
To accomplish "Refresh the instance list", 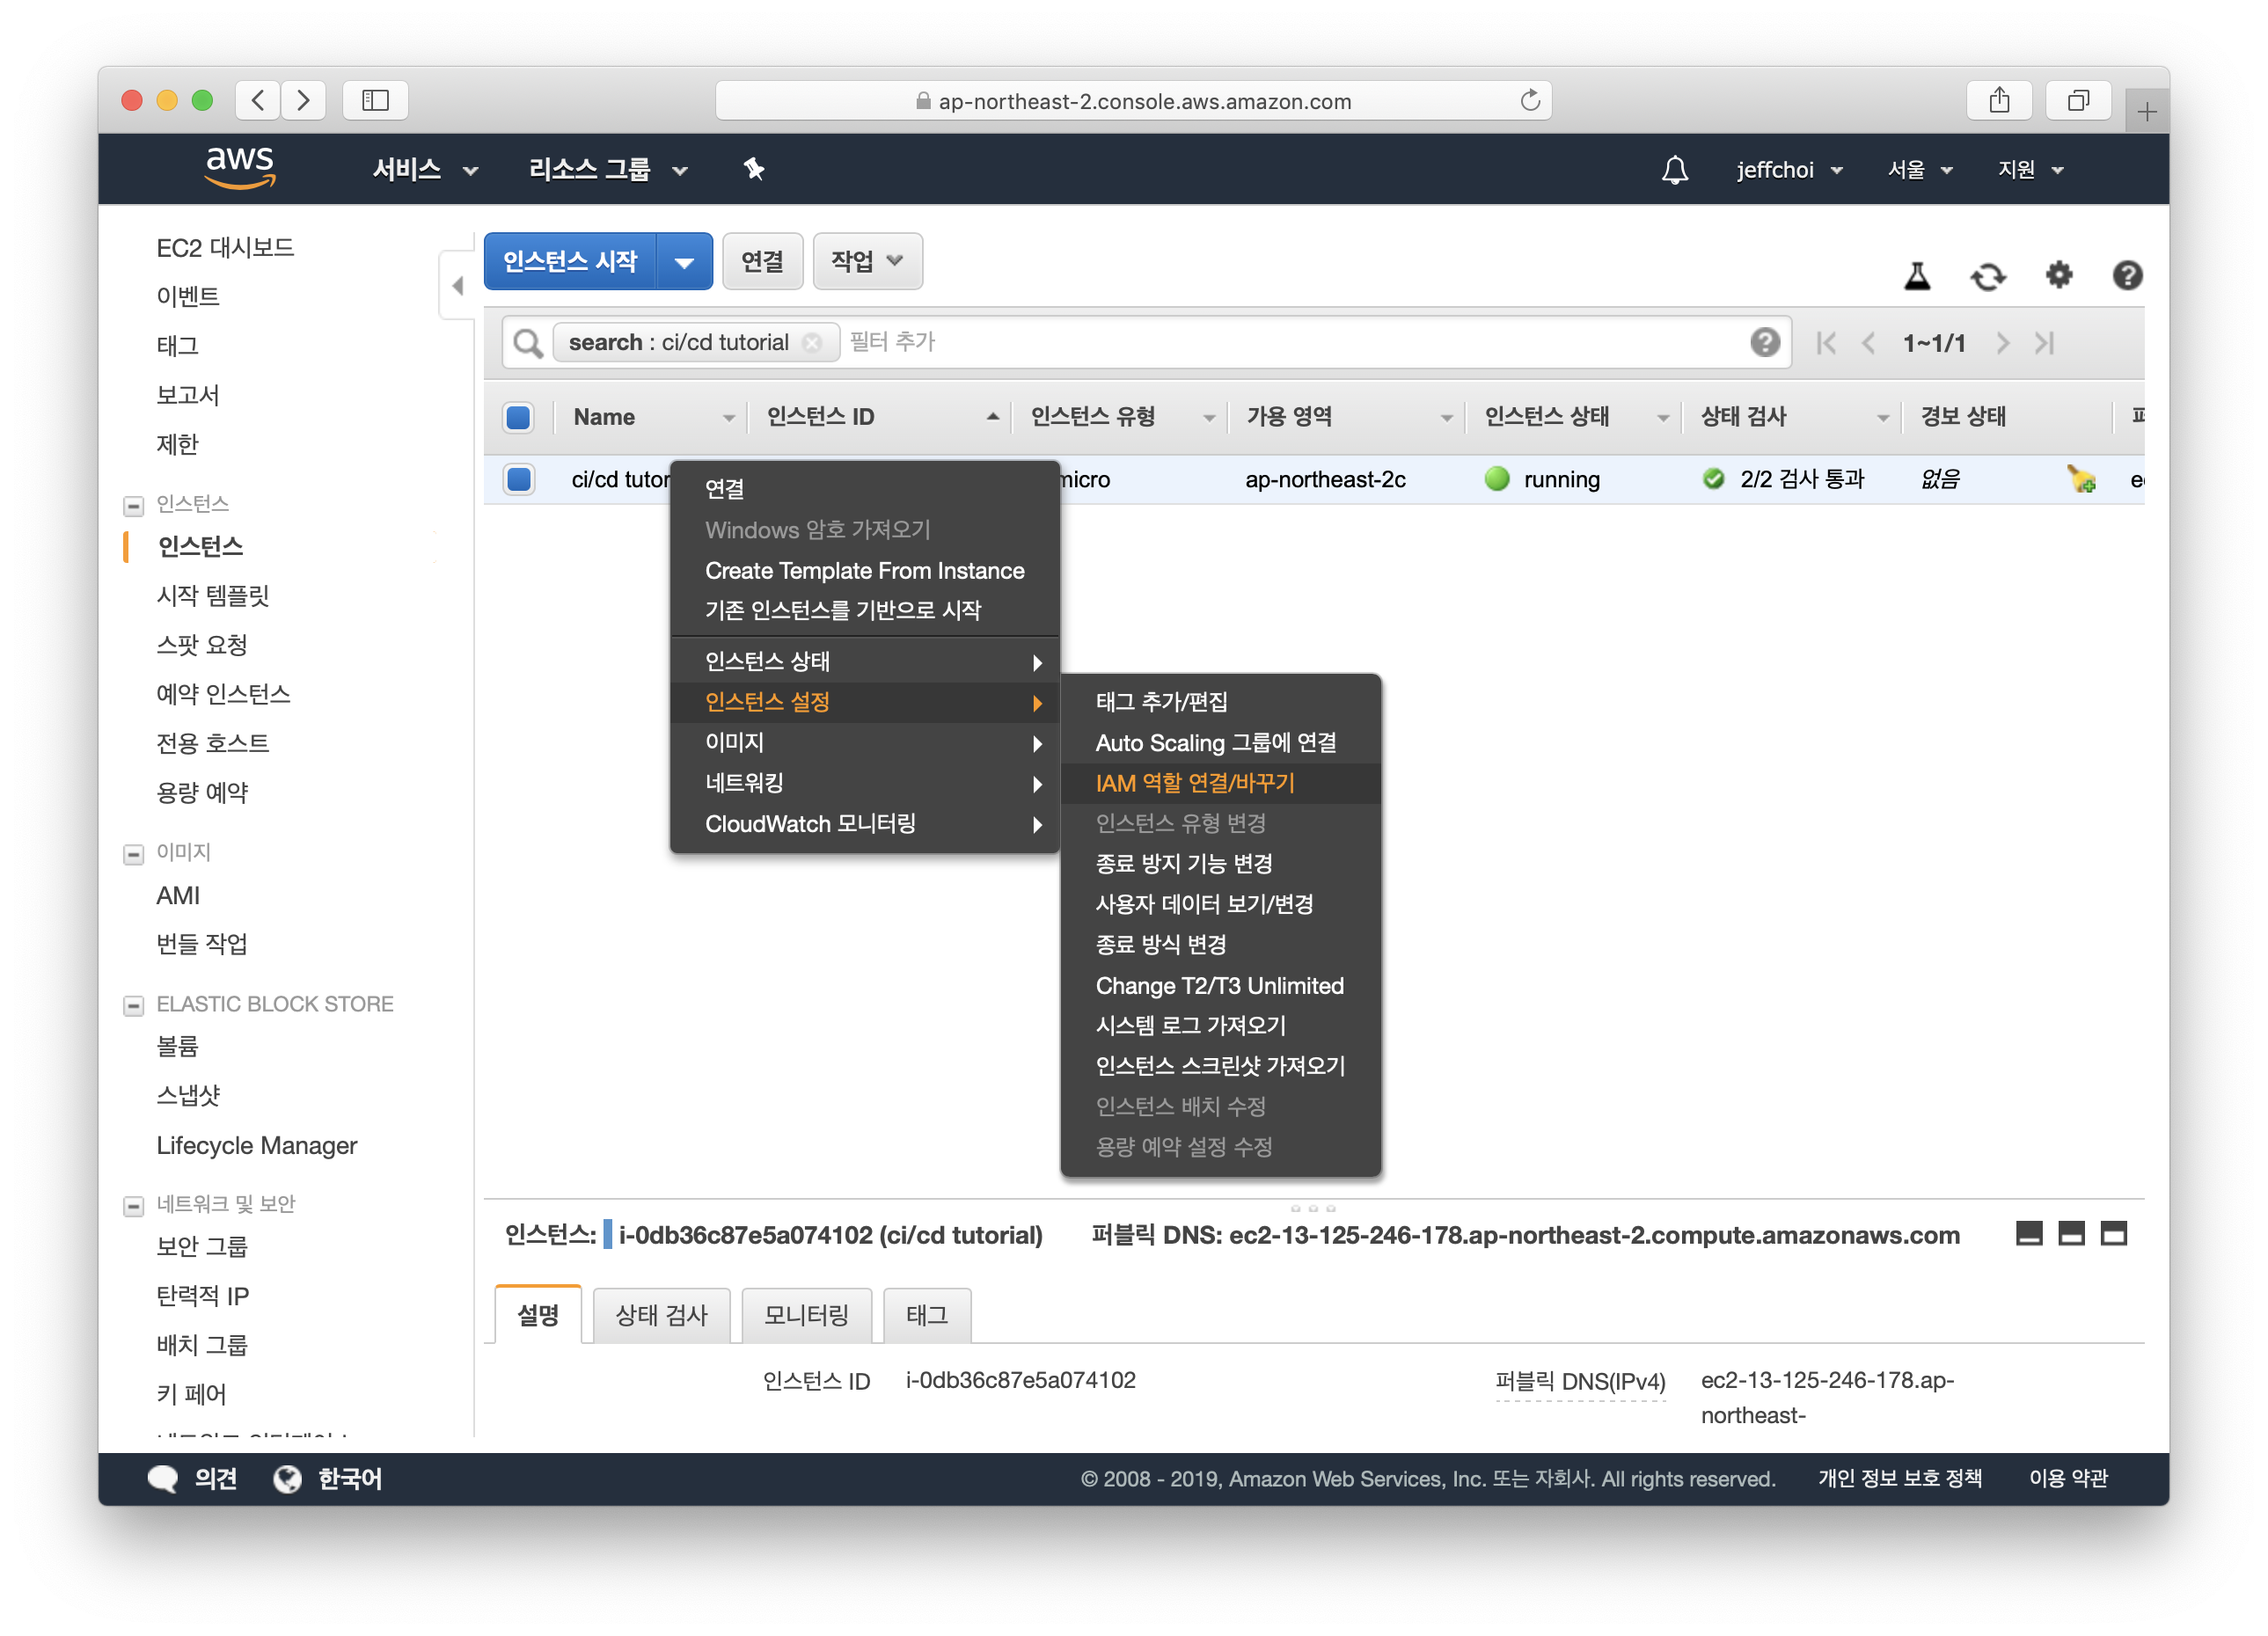I will tap(1988, 275).
